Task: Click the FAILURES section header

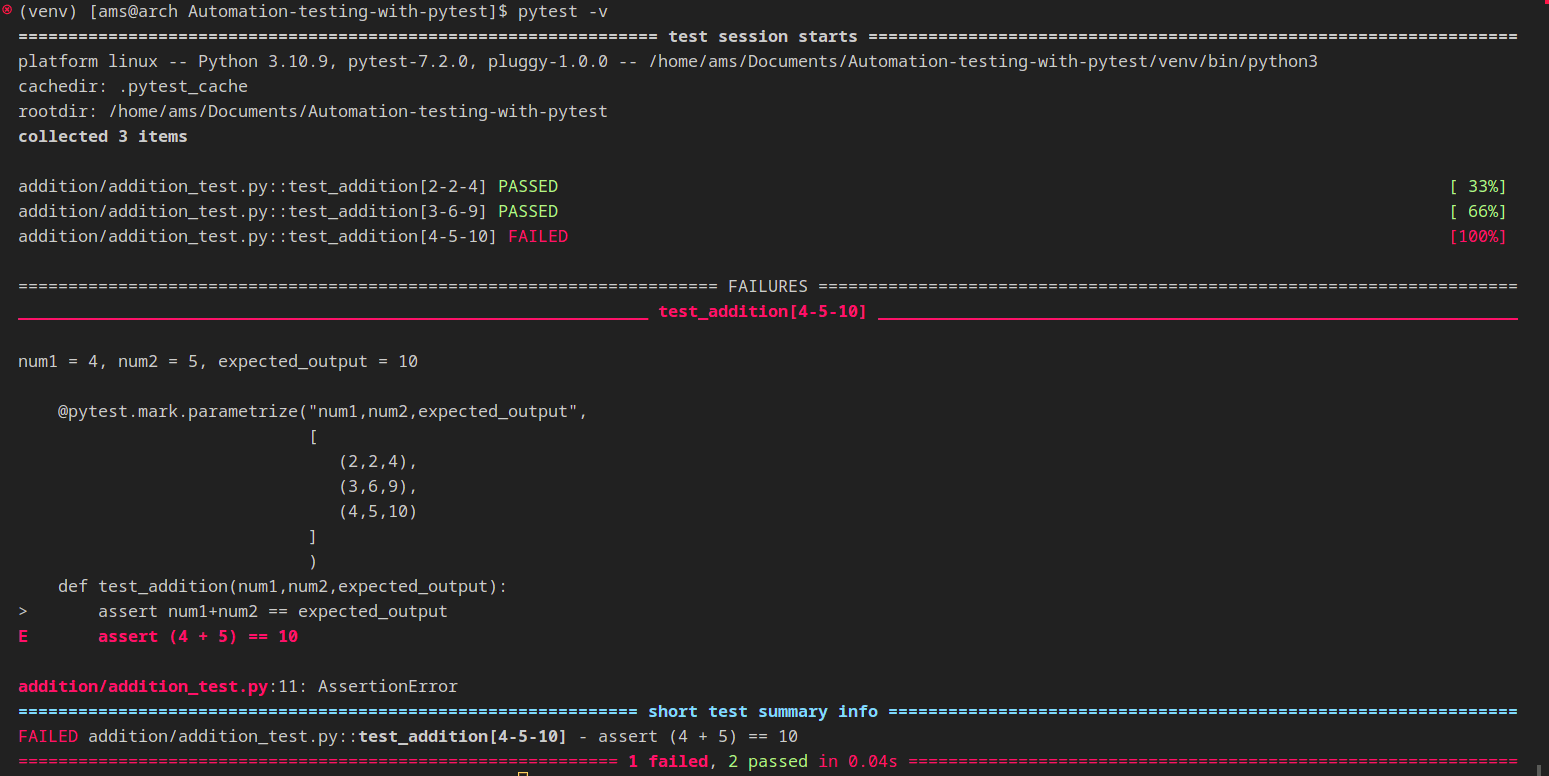Action: pyautogui.click(x=768, y=286)
